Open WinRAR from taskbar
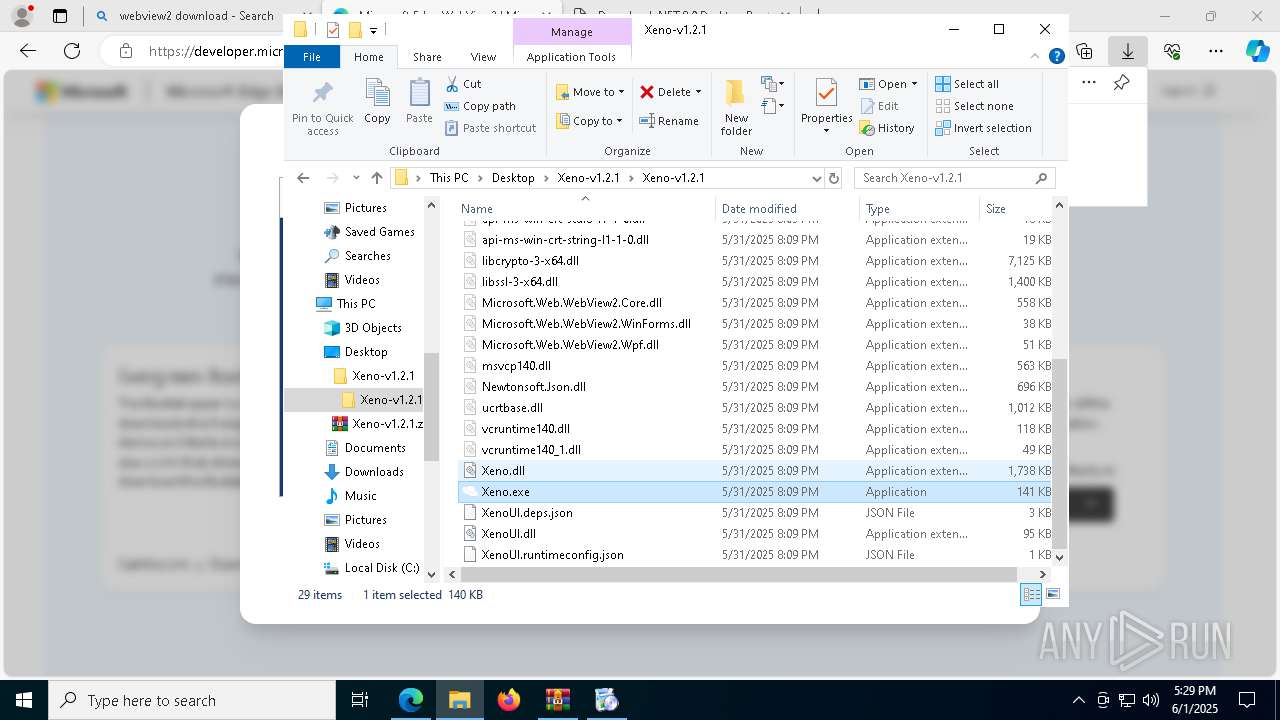This screenshot has width=1280, height=720. click(558, 700)
